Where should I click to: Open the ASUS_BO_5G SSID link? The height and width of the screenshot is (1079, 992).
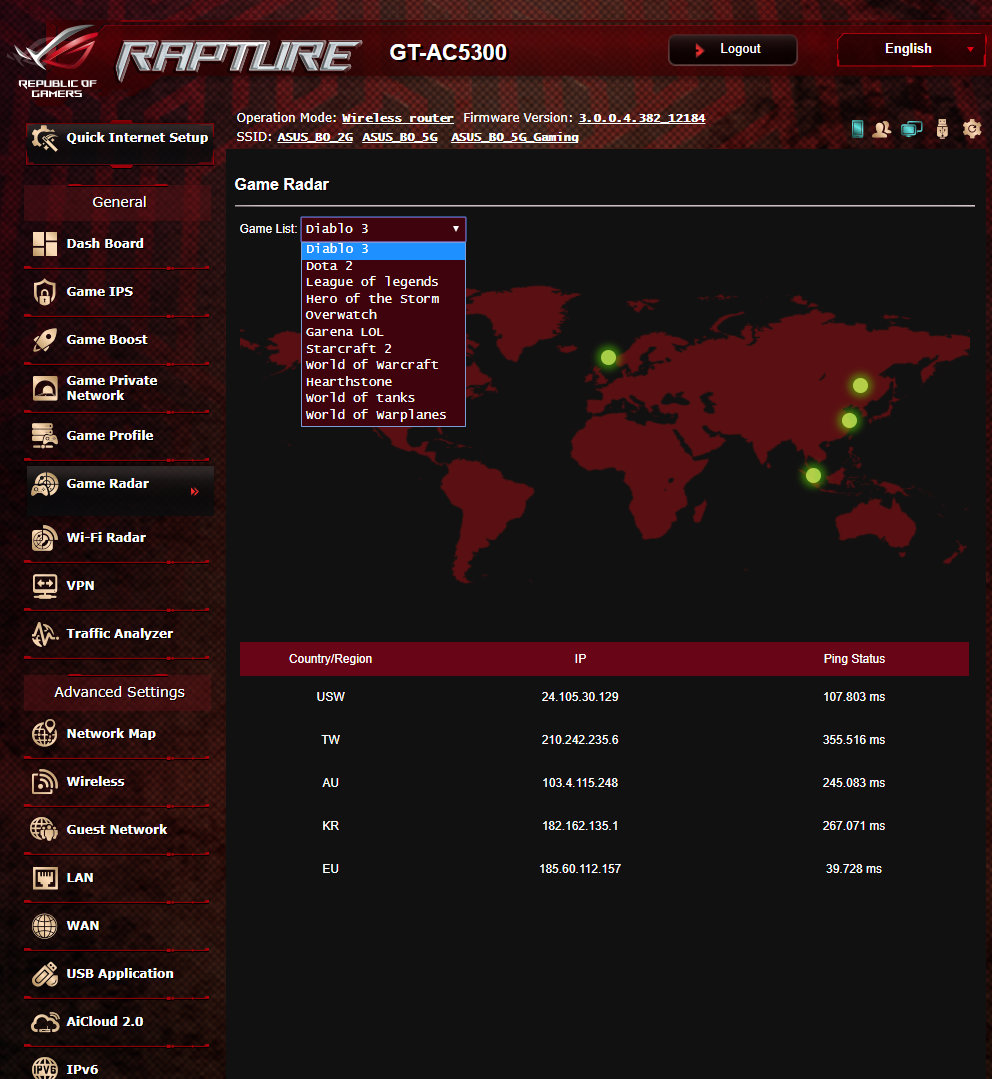(400, 138)
